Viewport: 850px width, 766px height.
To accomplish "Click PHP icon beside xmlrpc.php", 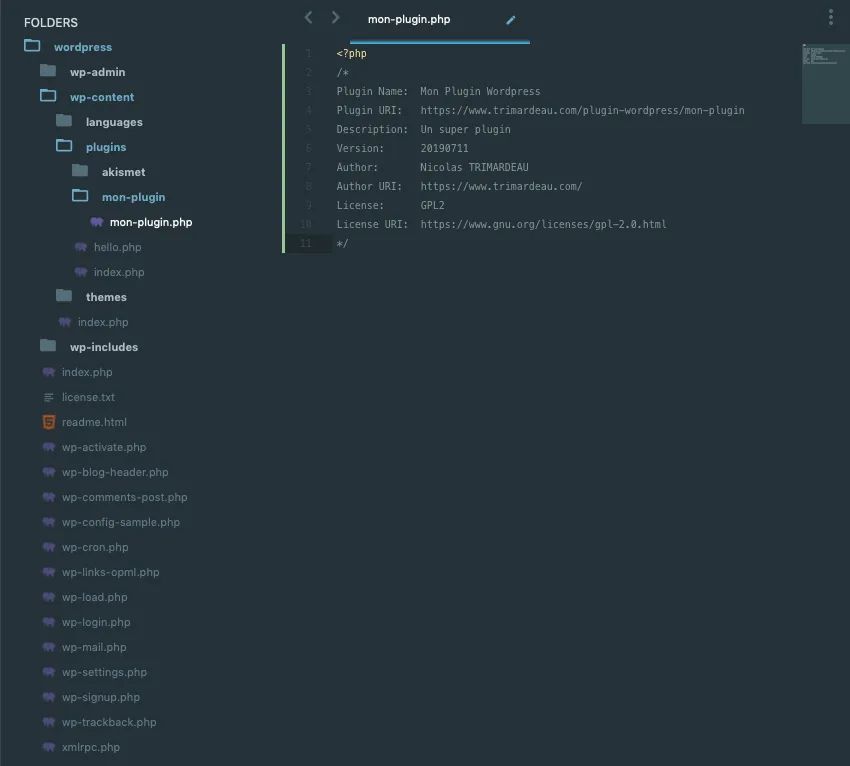I will click(49, 747).
